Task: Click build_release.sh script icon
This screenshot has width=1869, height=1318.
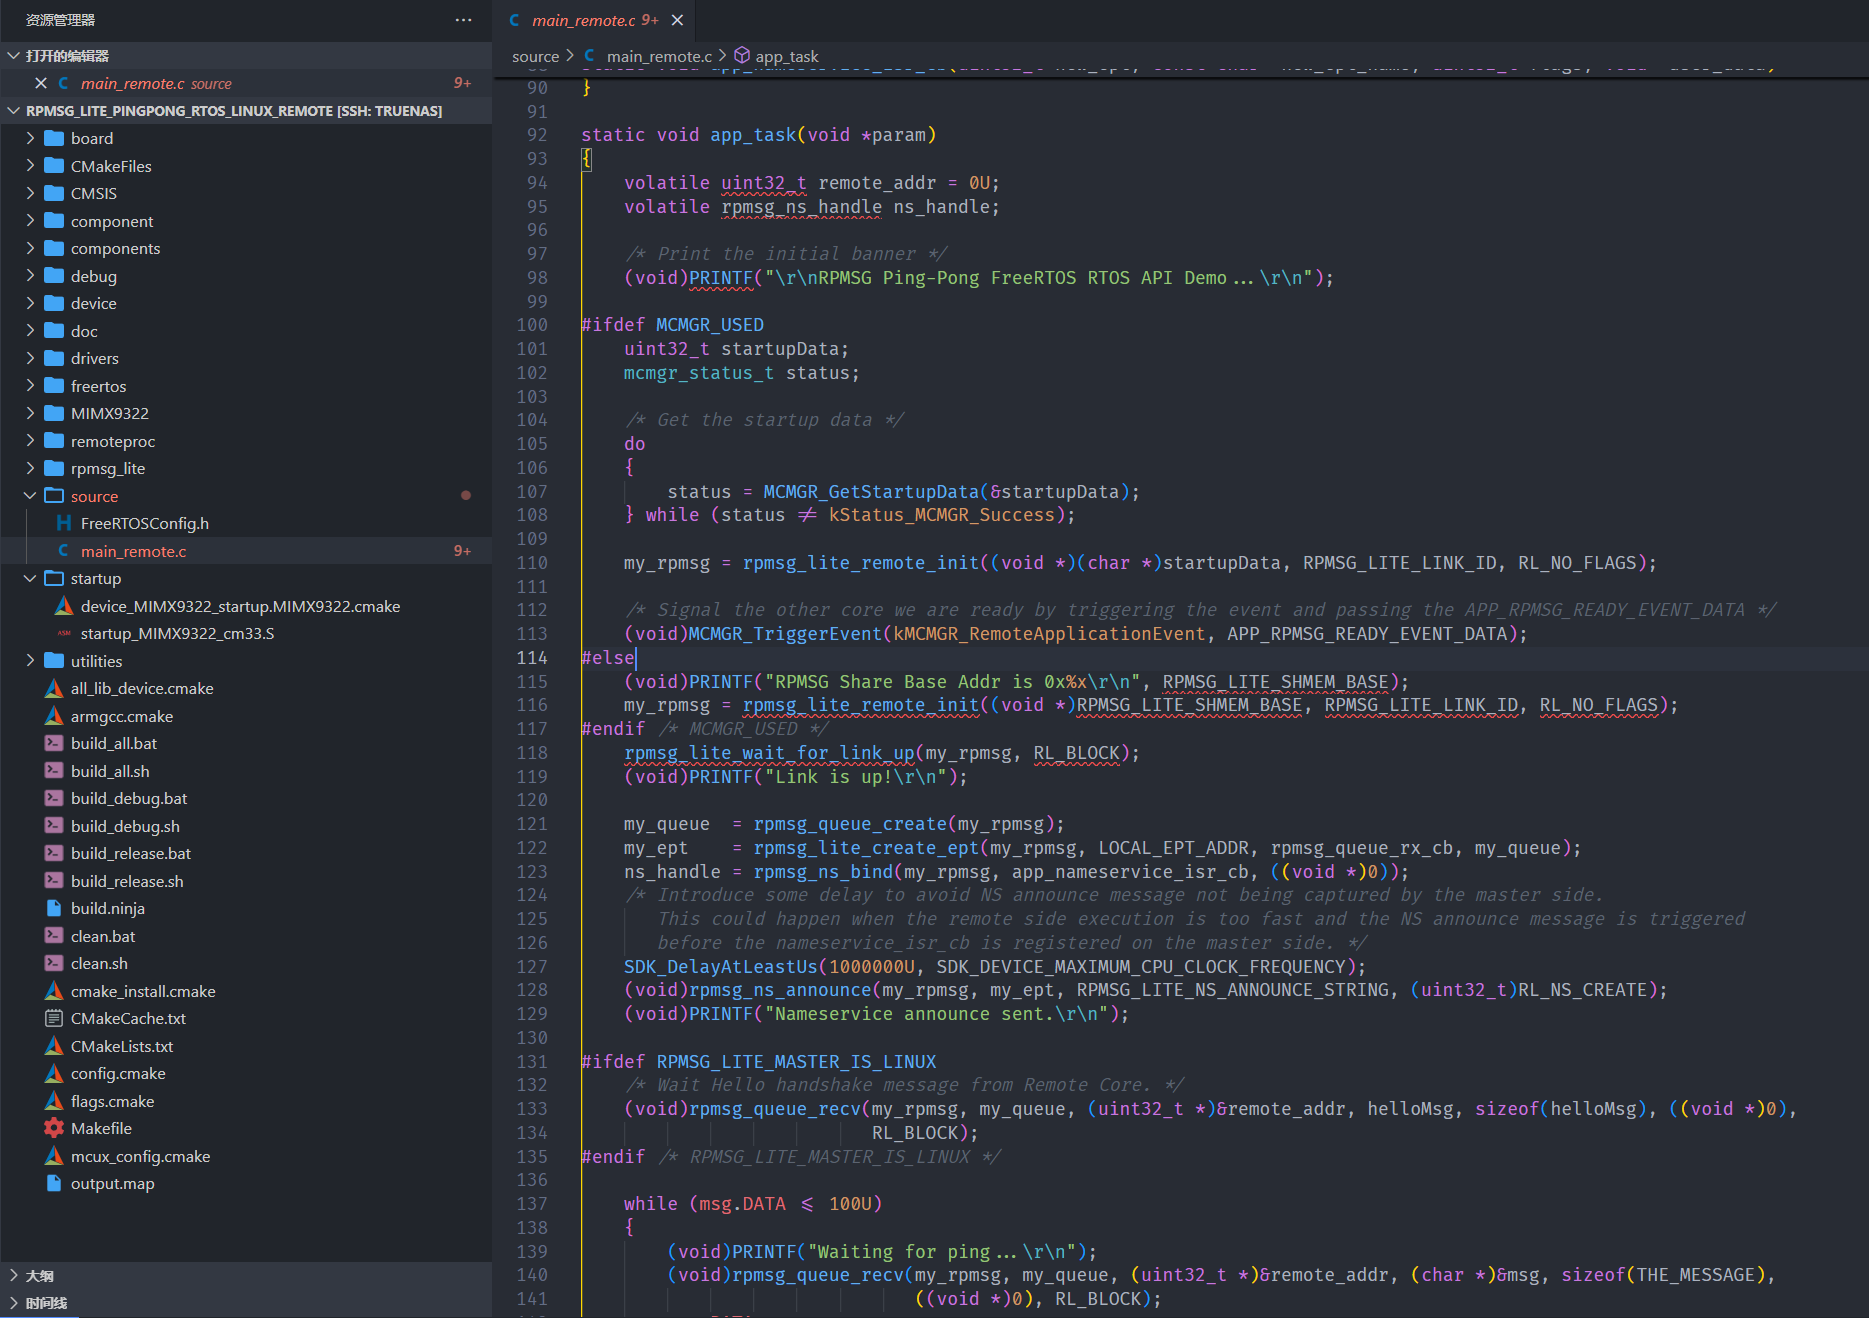Action: coord(54,881)
